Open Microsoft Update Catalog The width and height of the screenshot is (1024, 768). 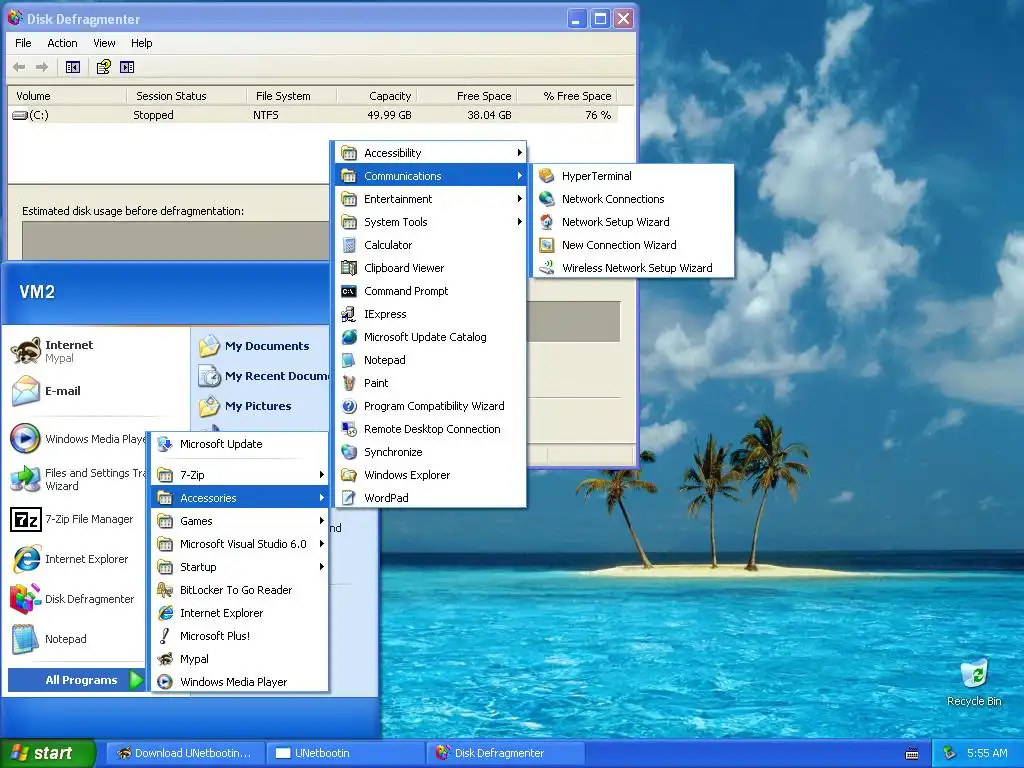pos(431,337)
